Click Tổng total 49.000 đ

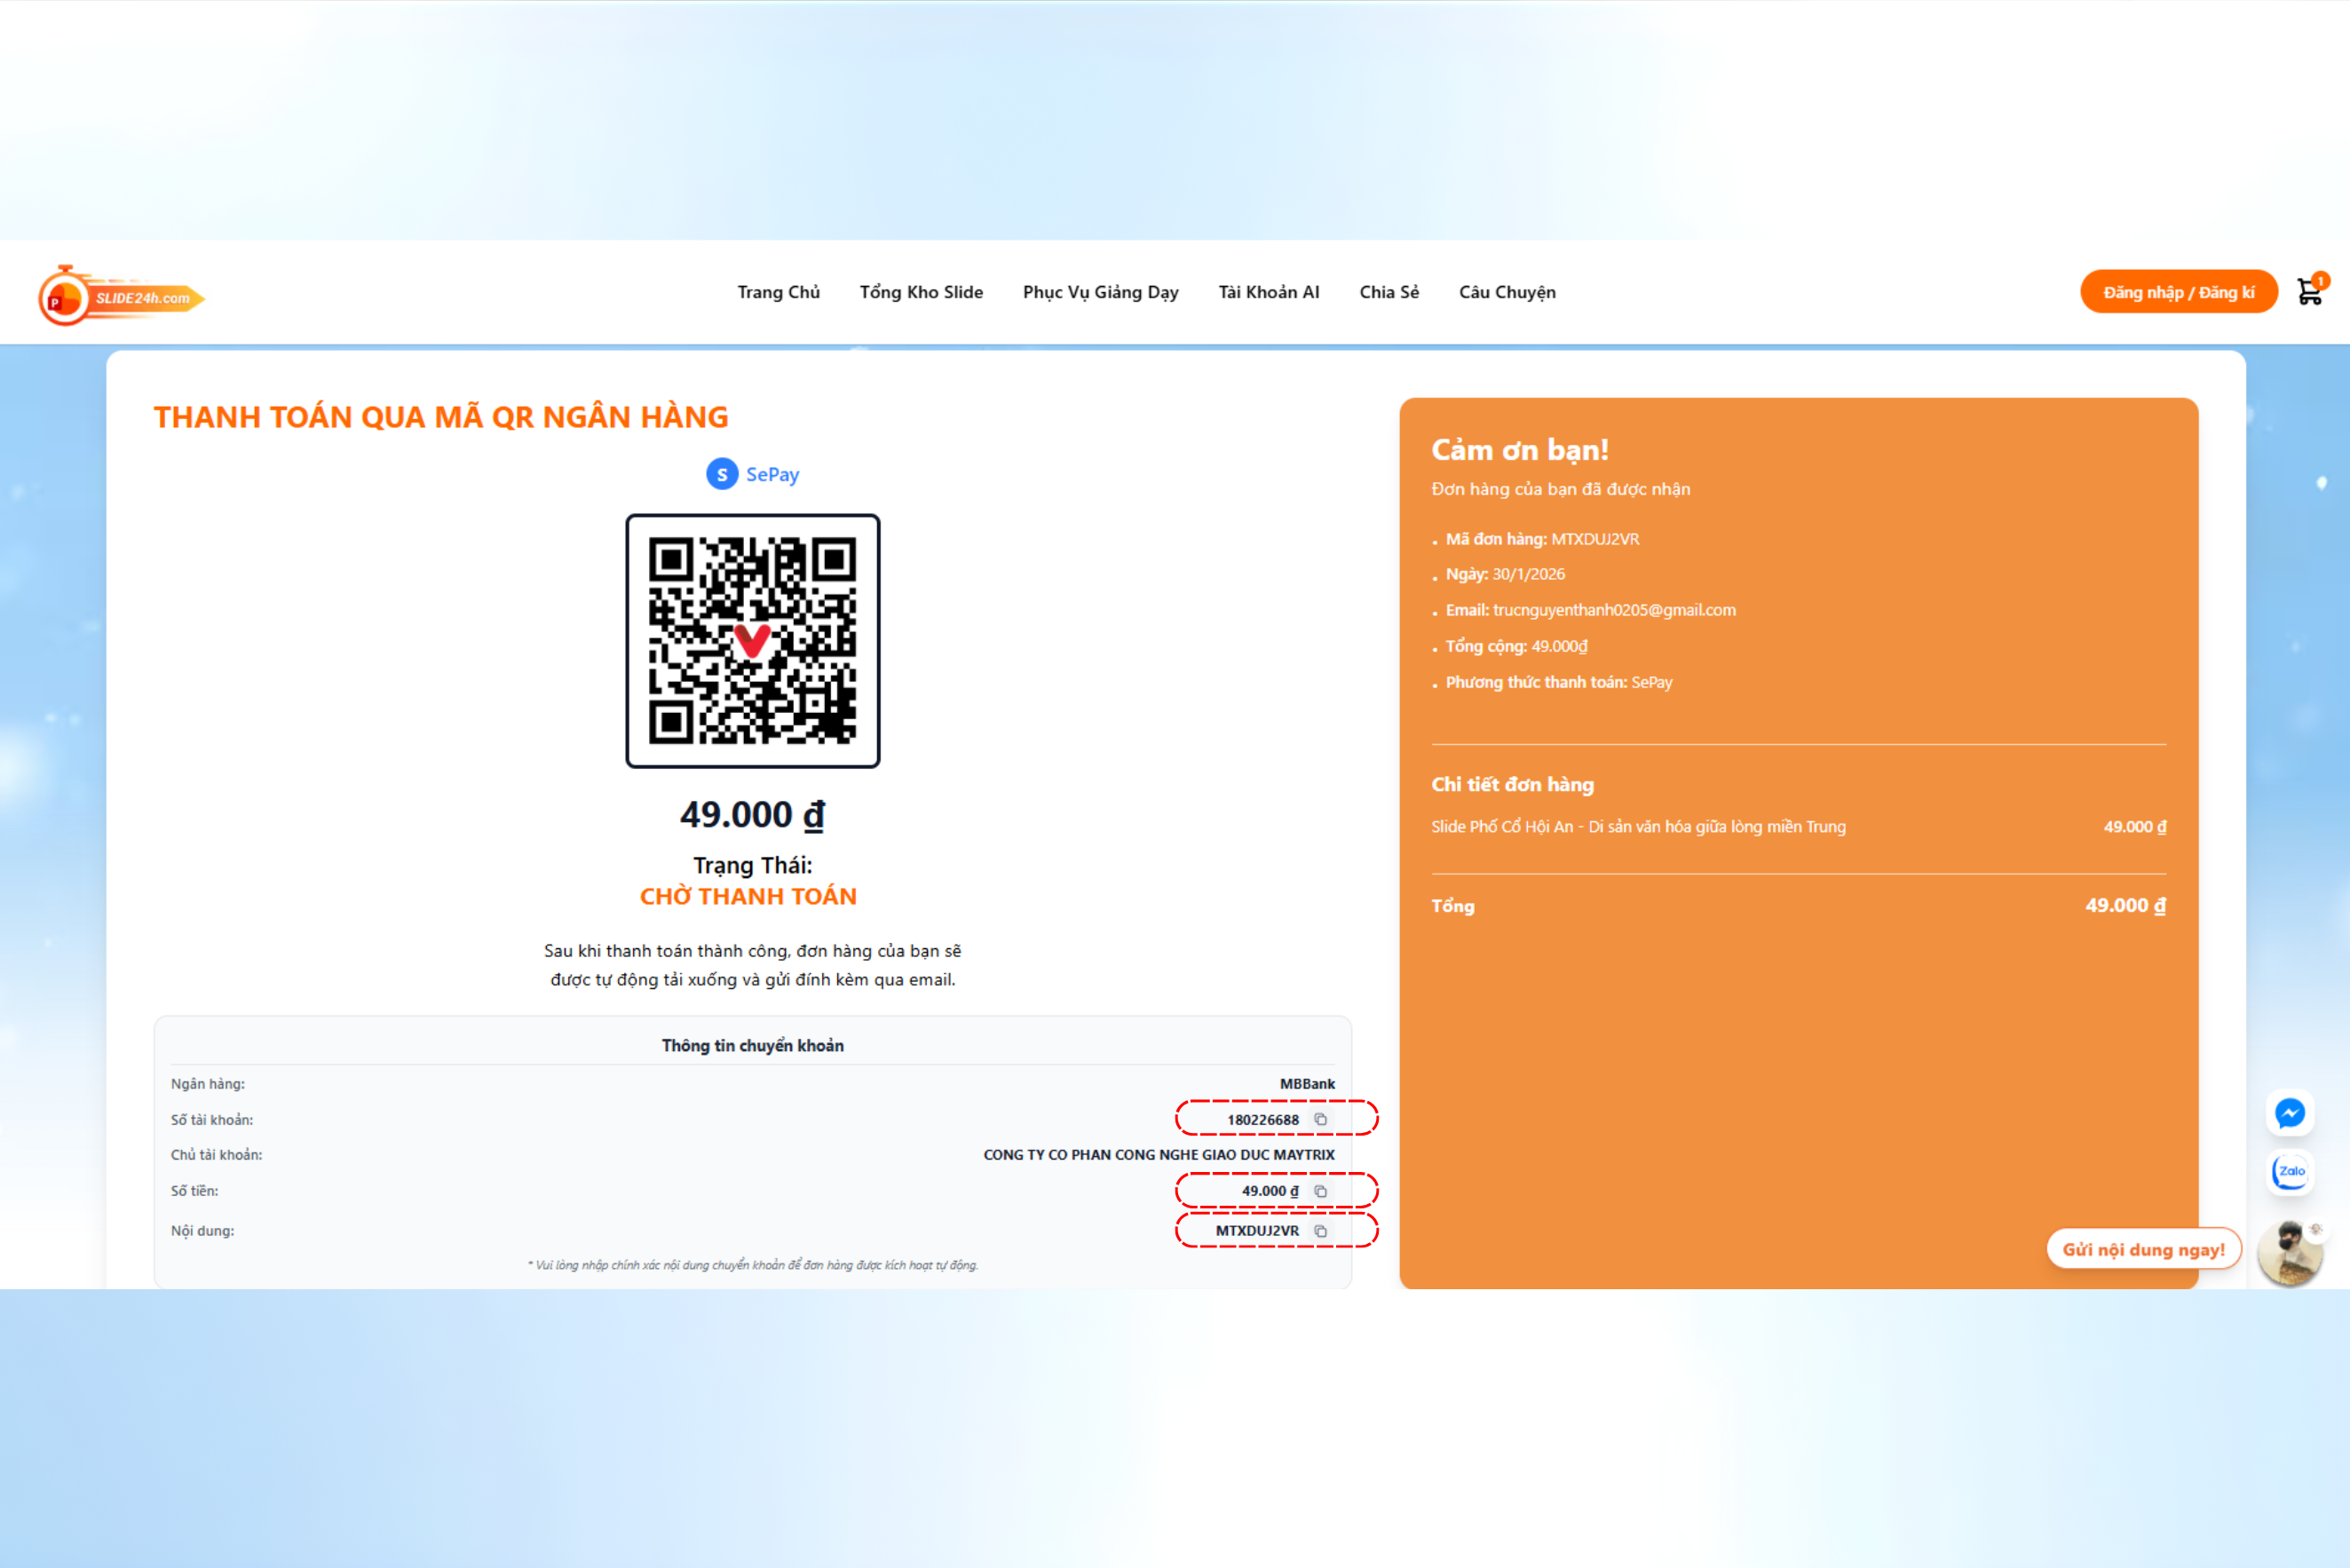(x=2125, y=905)
